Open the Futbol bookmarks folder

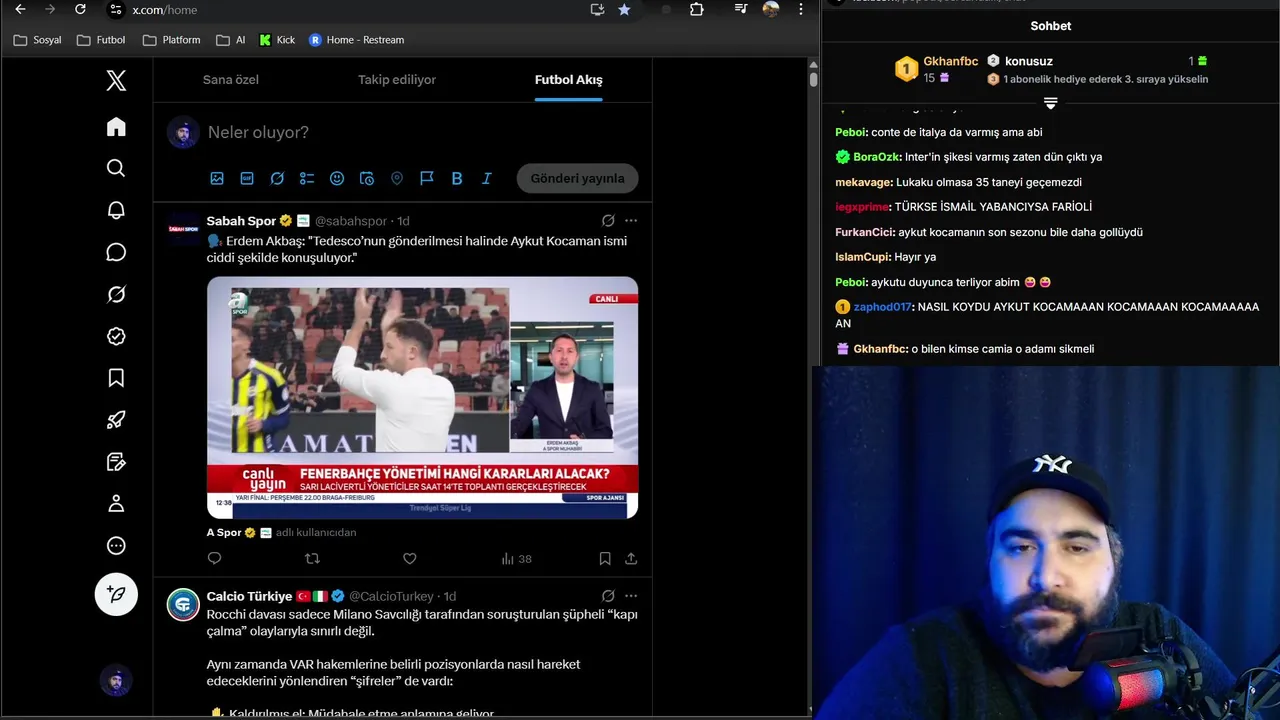101,40
